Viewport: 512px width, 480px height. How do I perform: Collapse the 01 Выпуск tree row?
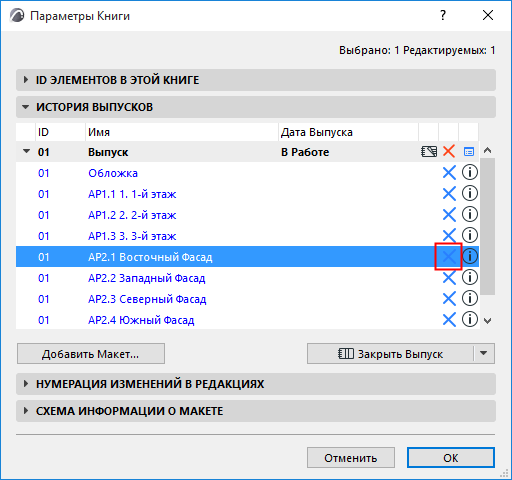click(26, 151)
